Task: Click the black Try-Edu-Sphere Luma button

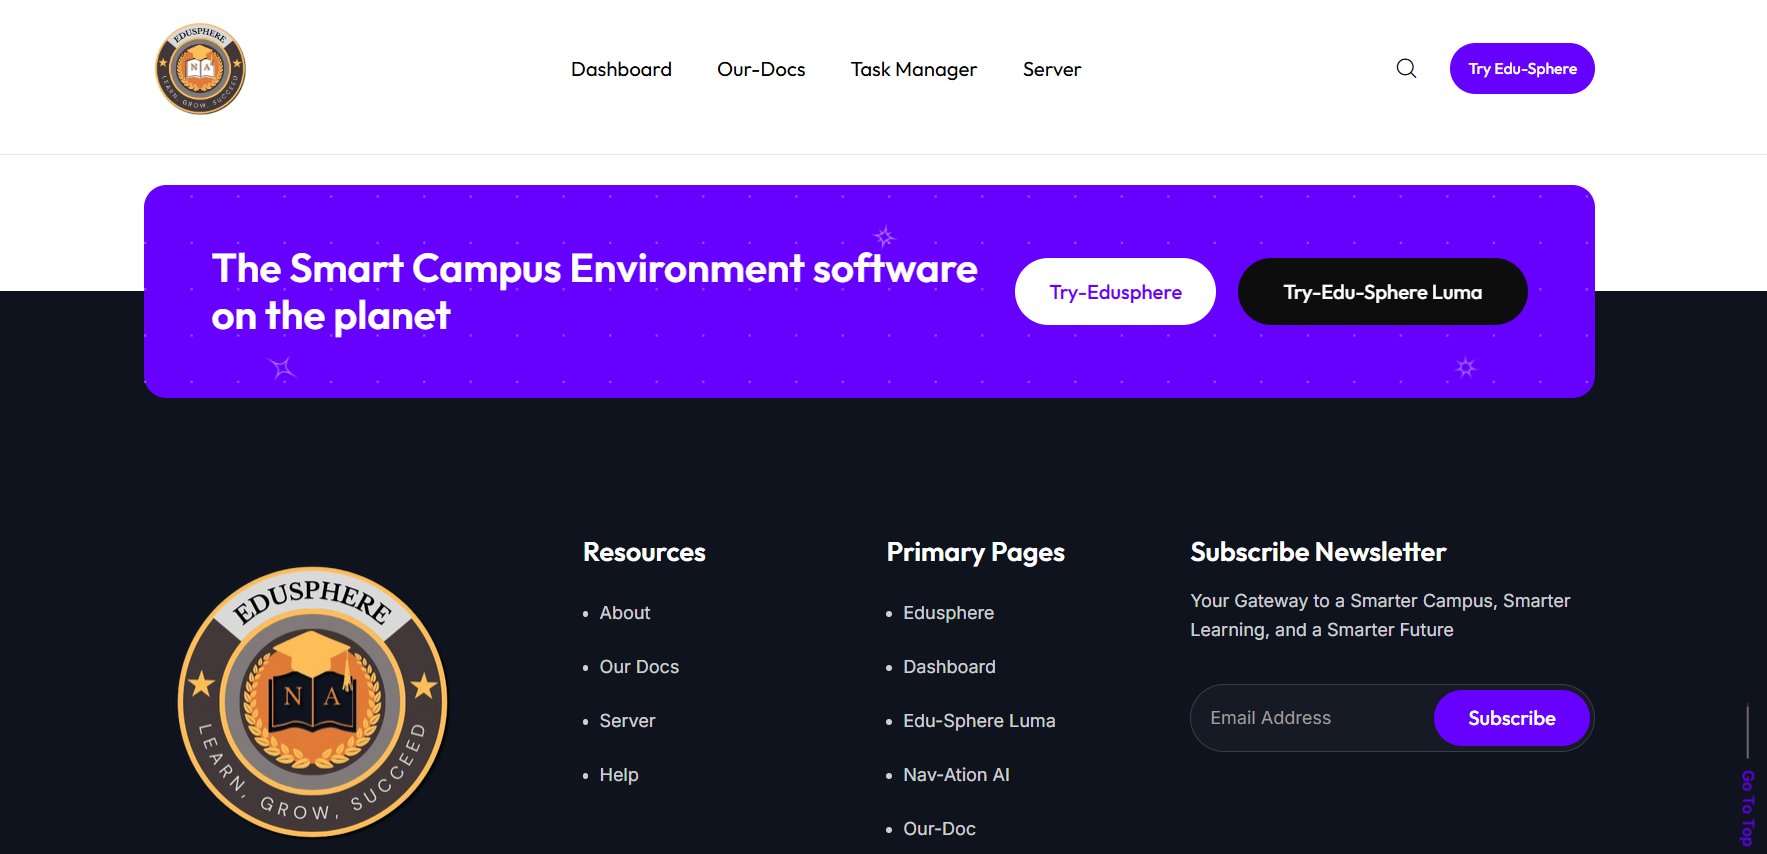Action: pos(1382,292)
